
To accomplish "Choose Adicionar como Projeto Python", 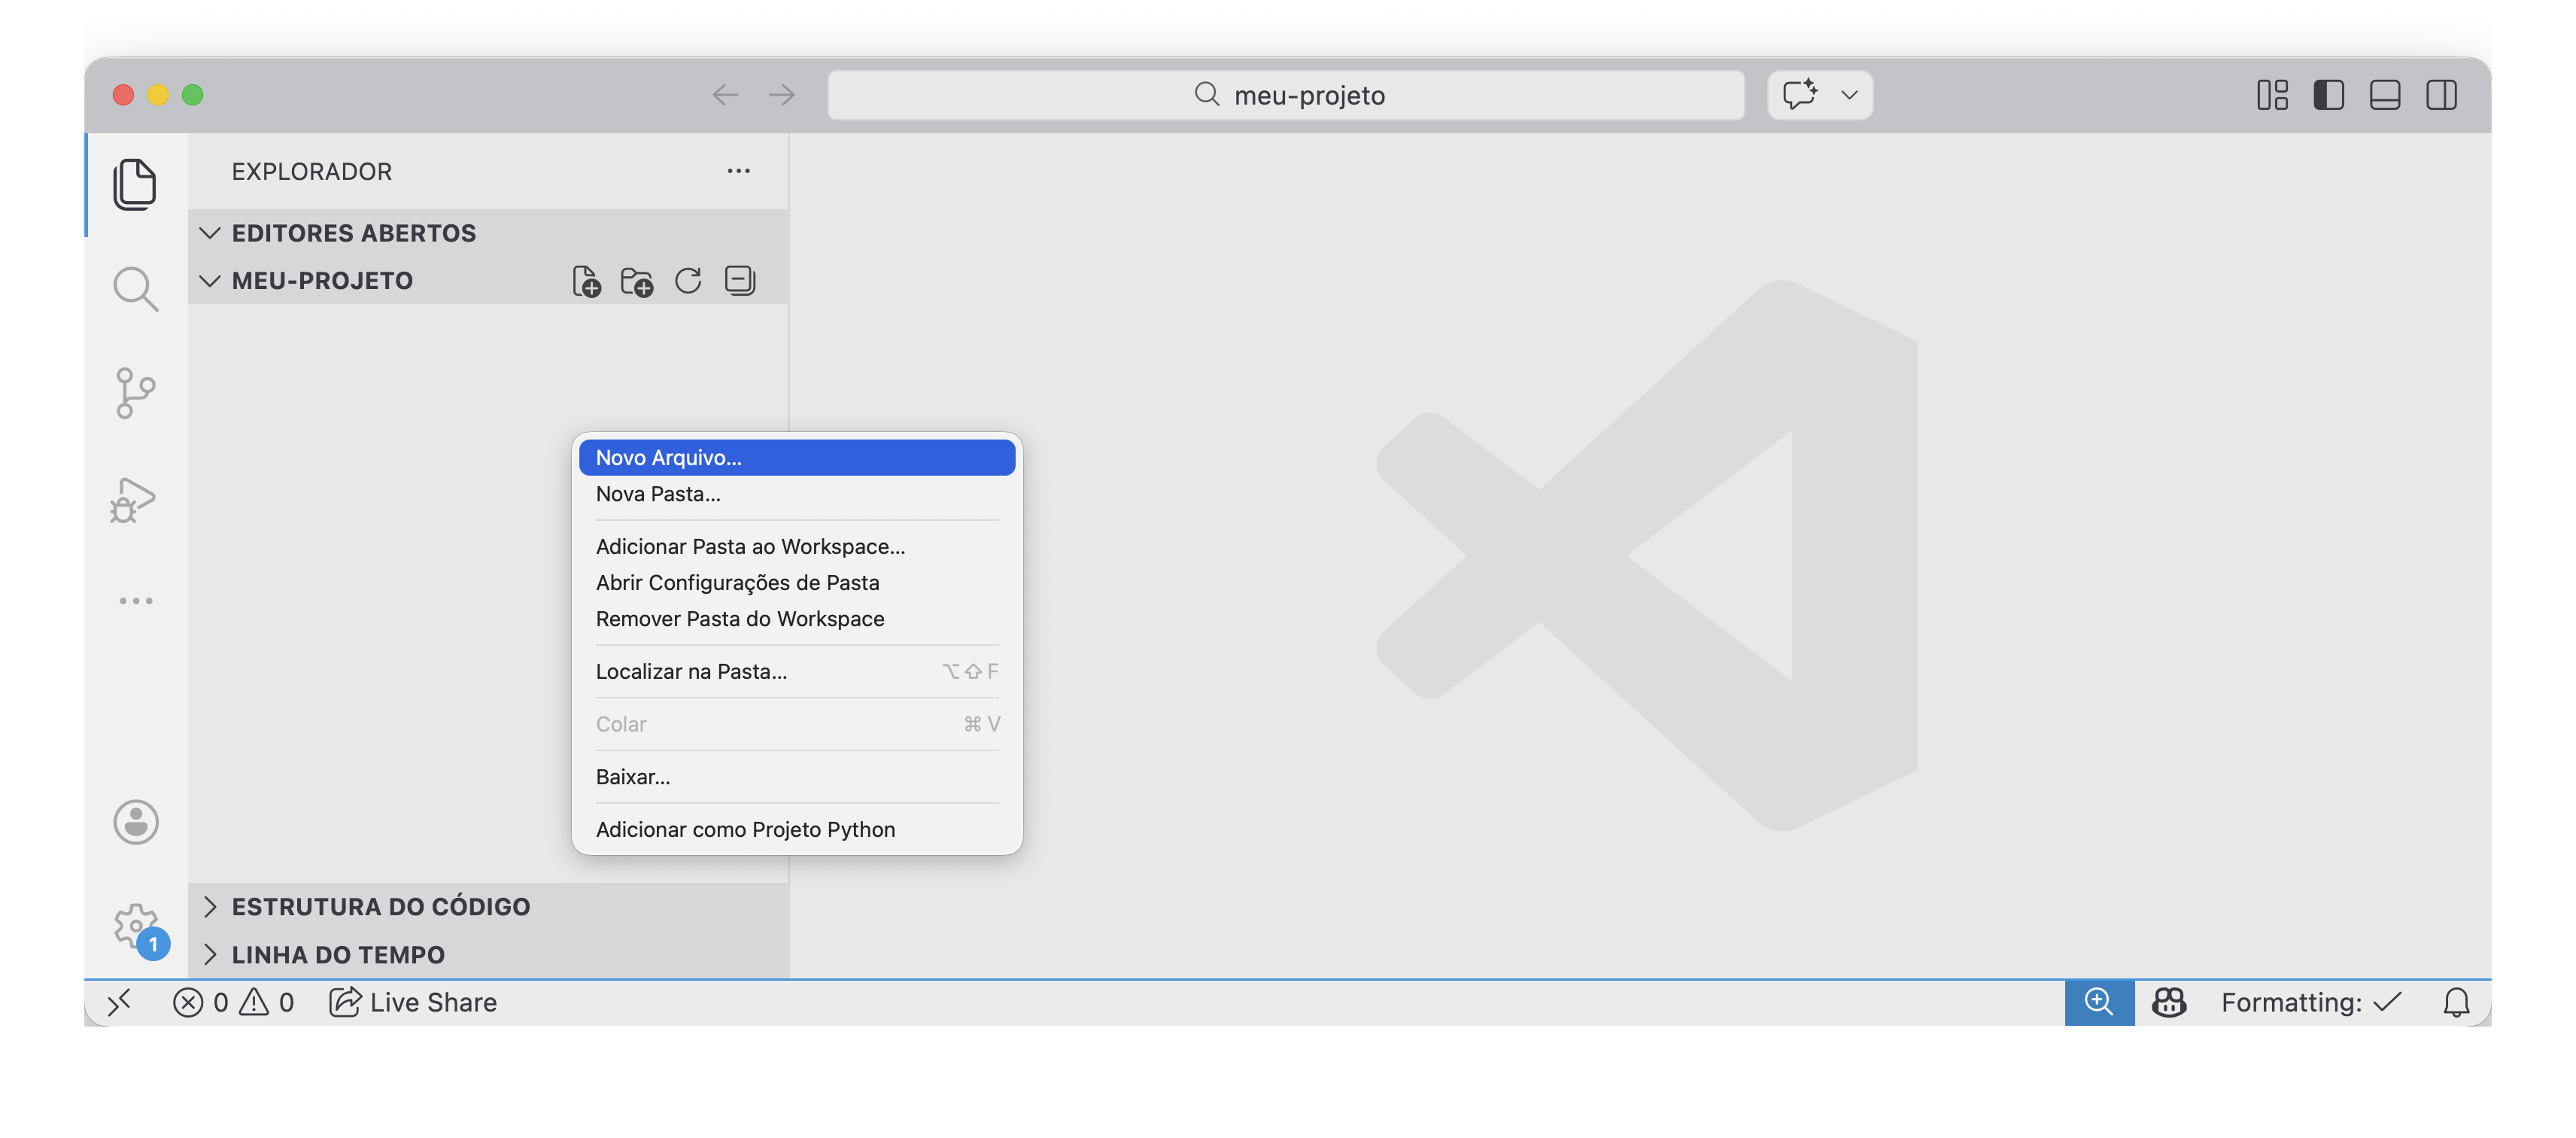I will click(745, 829).
